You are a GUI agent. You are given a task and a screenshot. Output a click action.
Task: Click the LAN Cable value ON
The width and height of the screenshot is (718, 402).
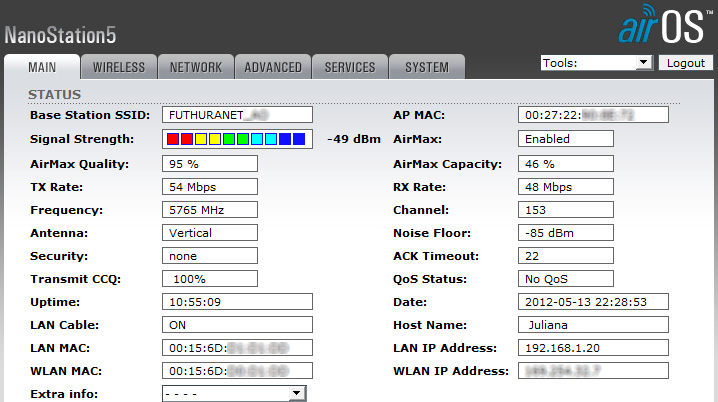[237, 325]
